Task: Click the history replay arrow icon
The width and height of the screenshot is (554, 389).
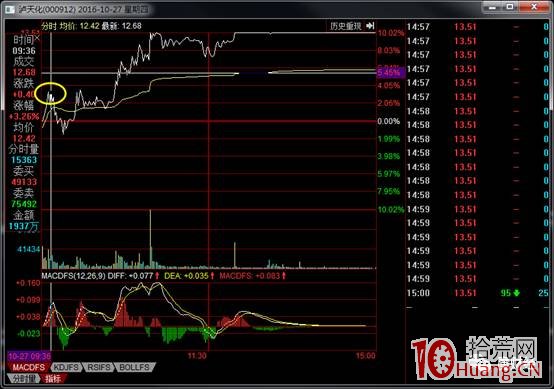Action: point(370,26)
